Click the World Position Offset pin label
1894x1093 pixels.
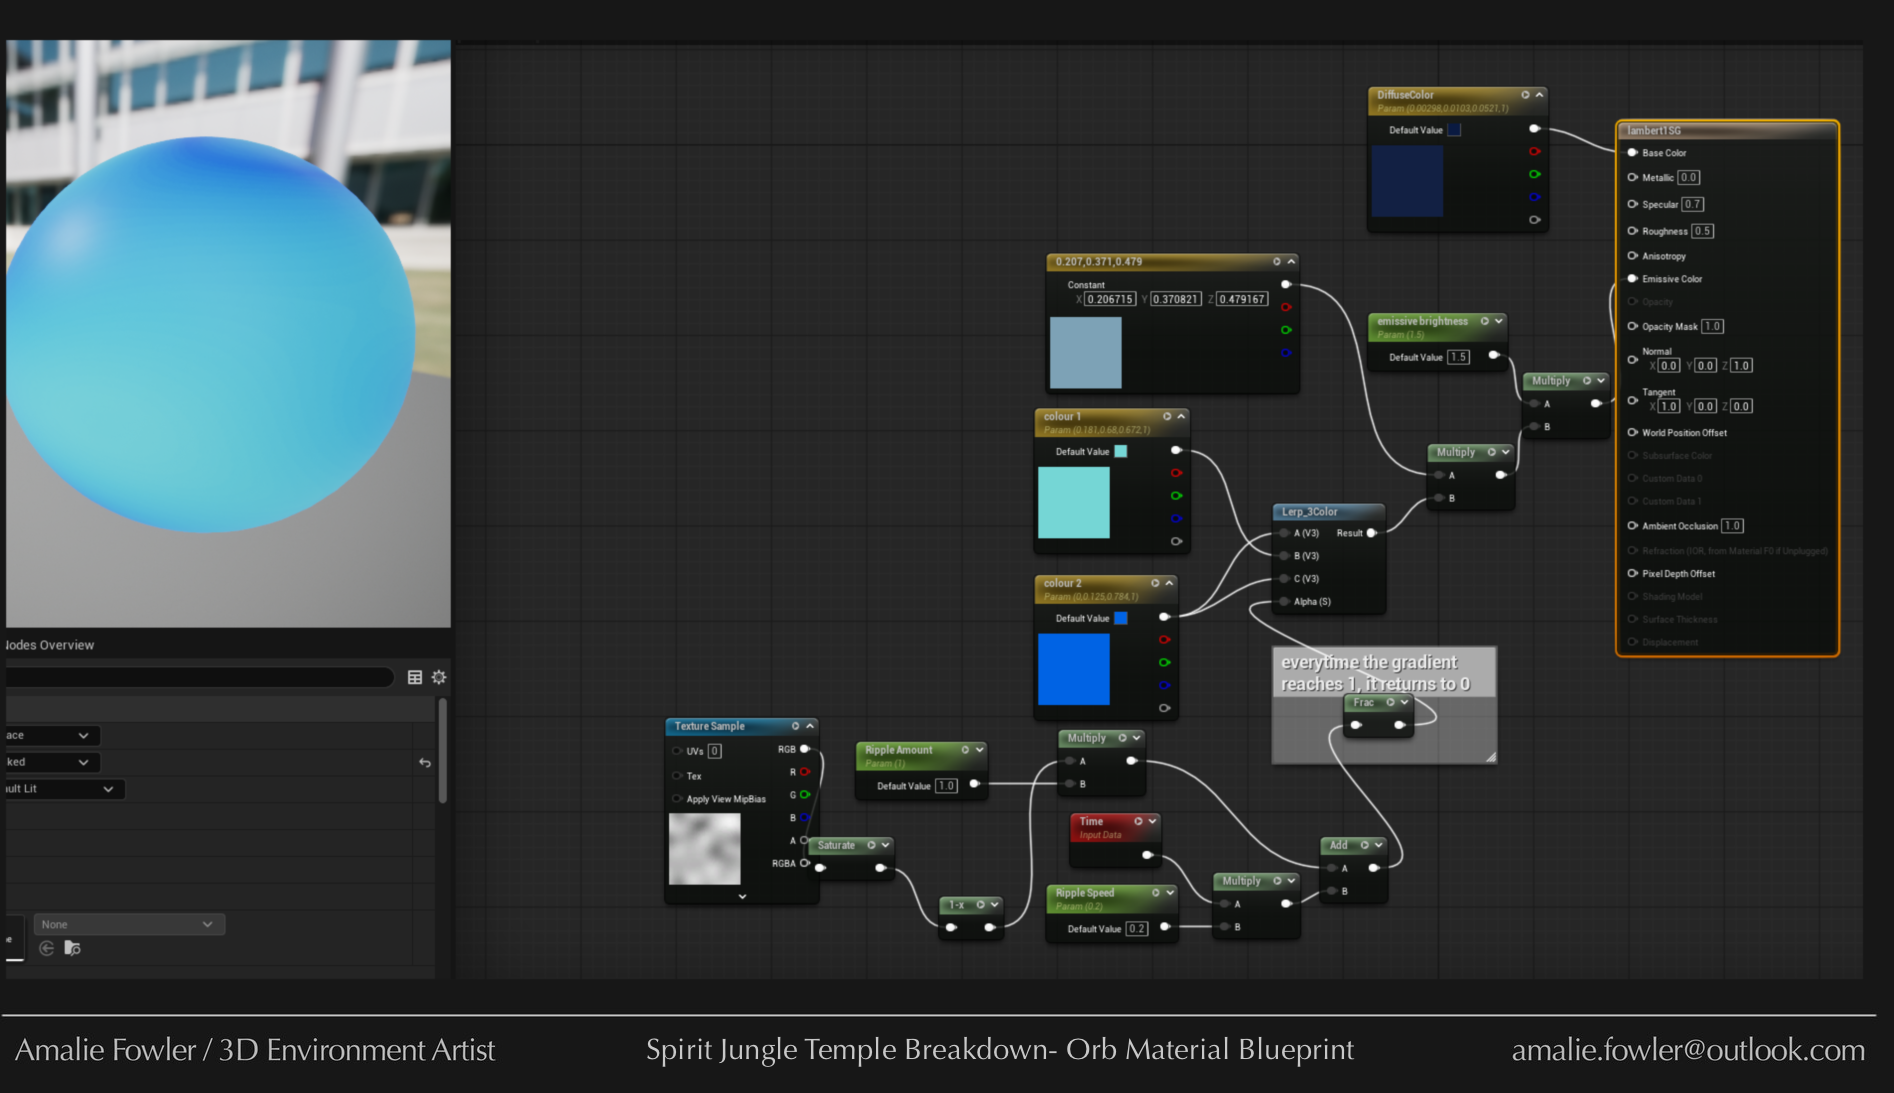tap(1684, 433)
